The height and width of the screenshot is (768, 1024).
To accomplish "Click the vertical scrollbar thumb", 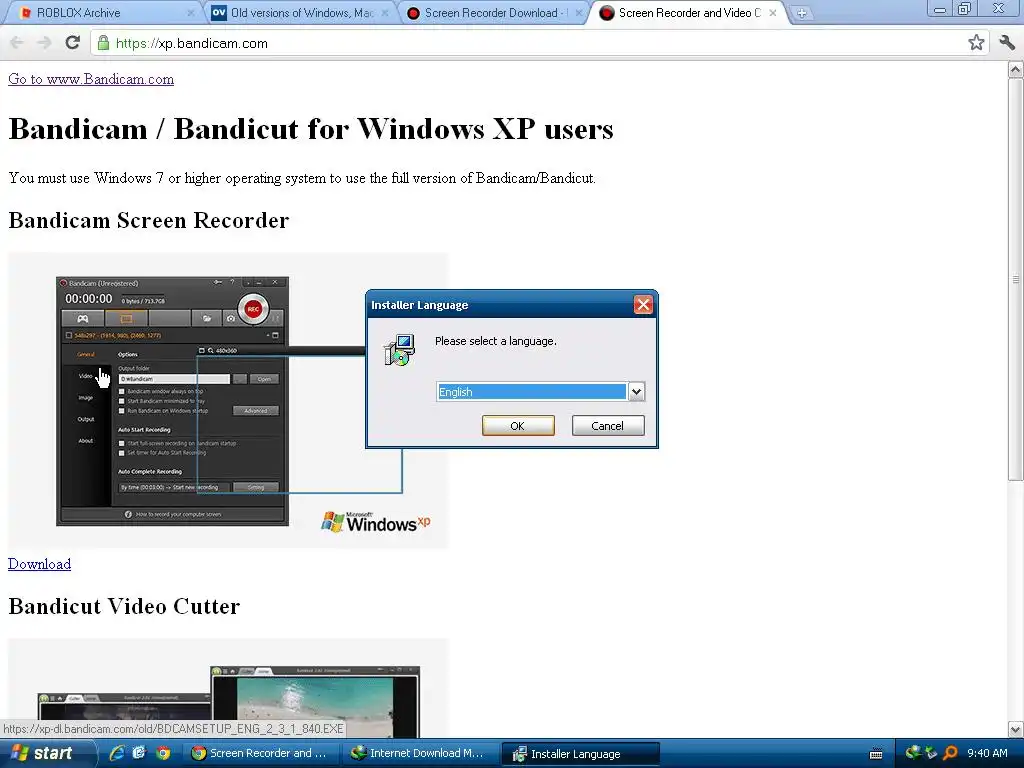I will 1016,280.
